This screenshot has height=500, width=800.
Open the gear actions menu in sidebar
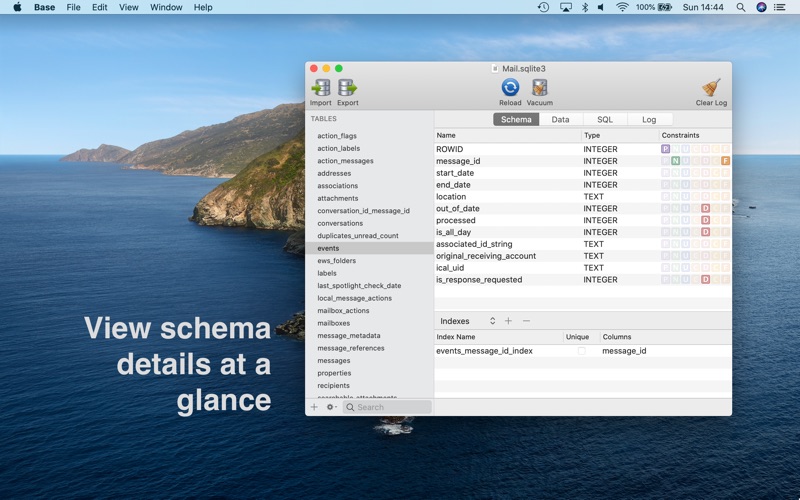point(331,407)
